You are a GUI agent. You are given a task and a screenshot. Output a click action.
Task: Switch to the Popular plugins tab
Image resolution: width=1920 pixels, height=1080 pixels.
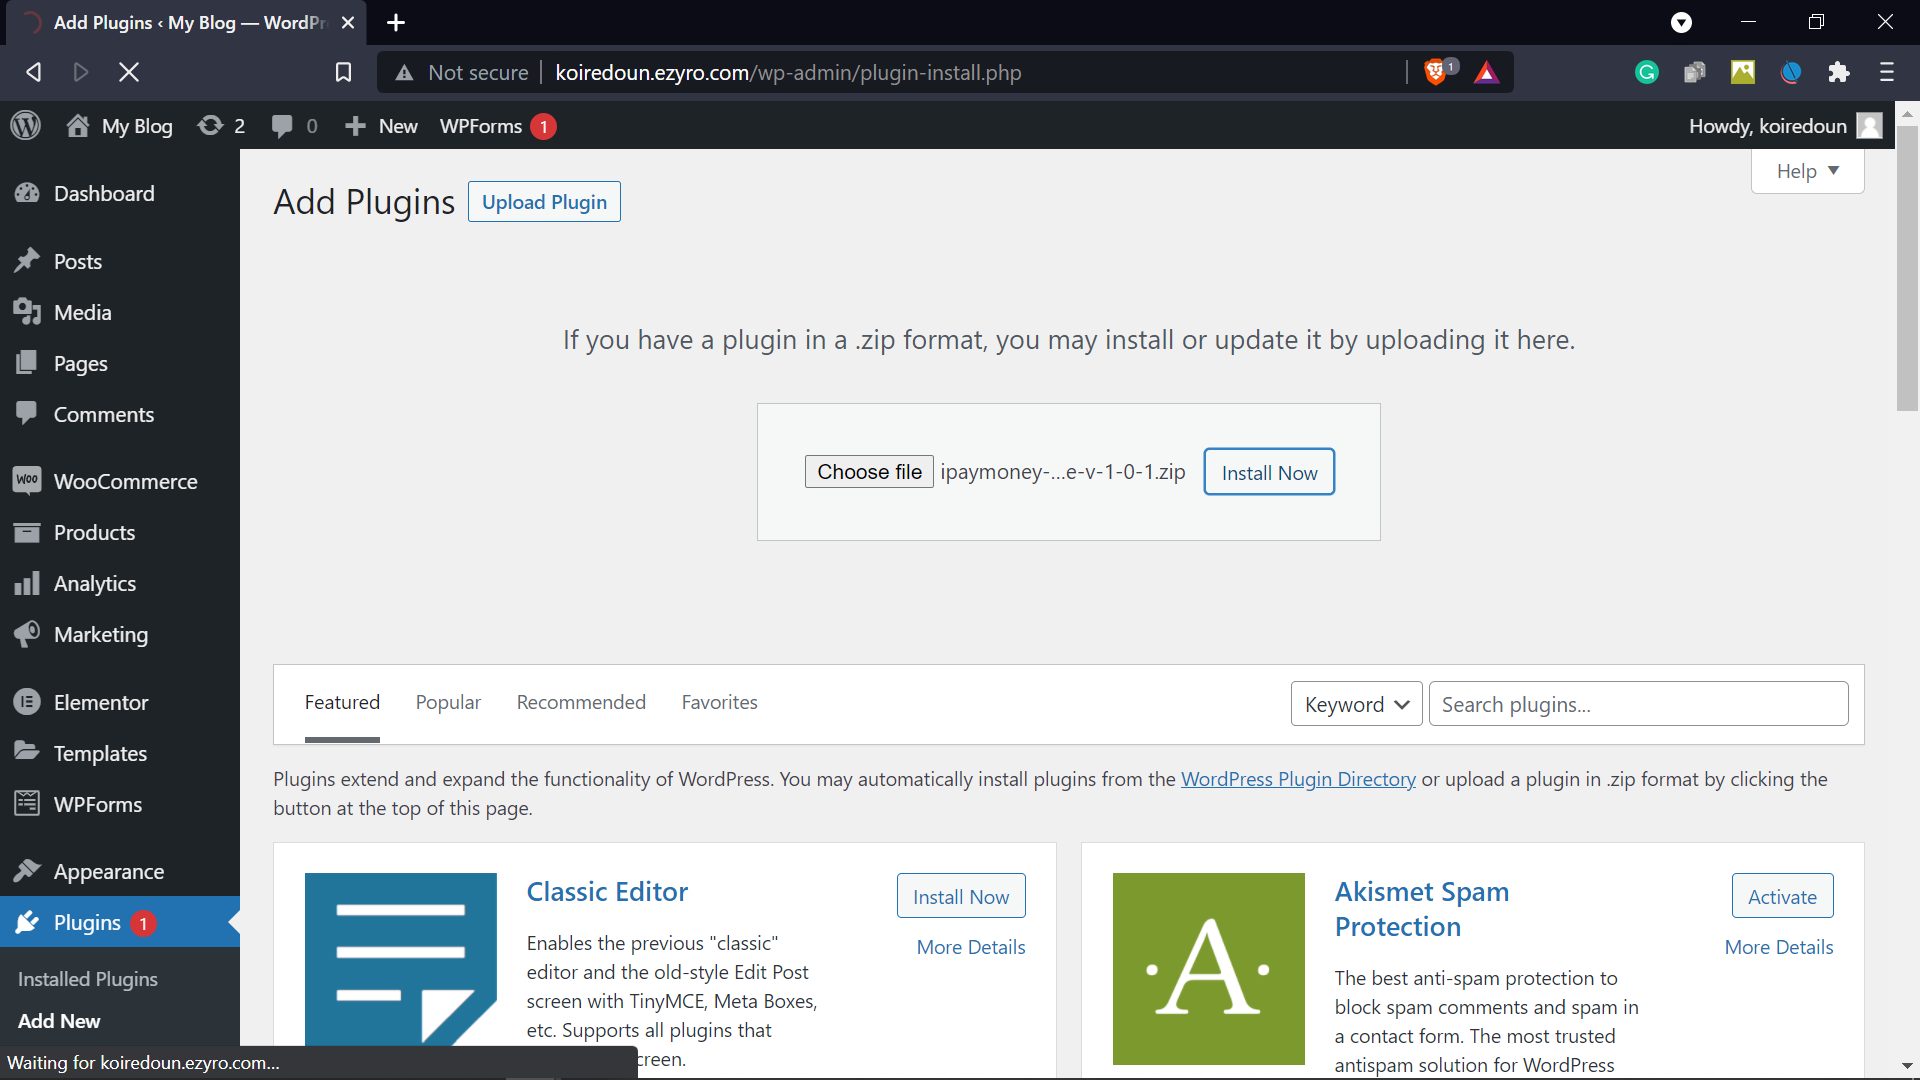448,702
